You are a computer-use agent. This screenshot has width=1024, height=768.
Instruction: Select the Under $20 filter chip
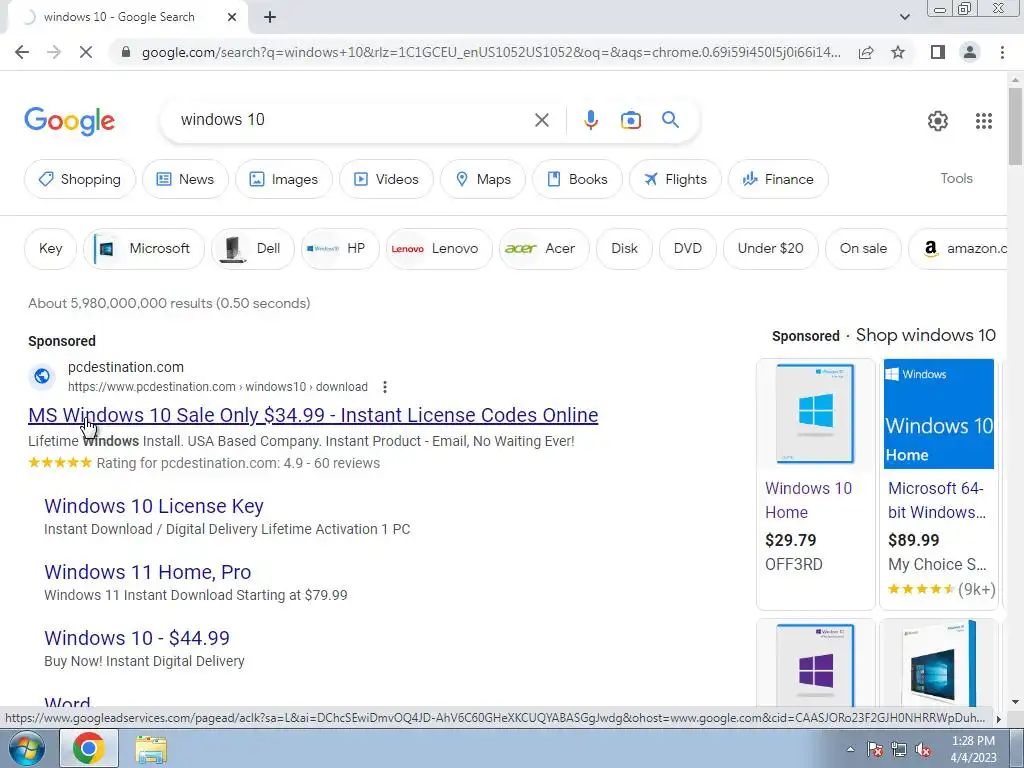(x=770, y=249)
